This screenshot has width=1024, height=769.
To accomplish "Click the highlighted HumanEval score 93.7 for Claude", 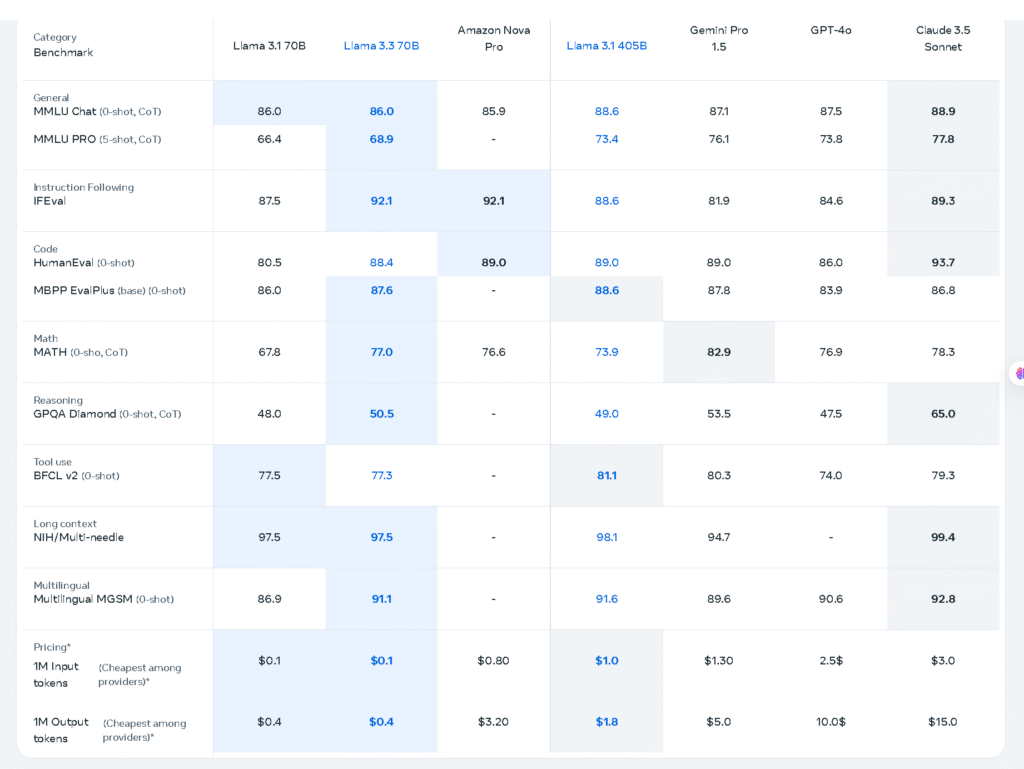I will point(942,262).
